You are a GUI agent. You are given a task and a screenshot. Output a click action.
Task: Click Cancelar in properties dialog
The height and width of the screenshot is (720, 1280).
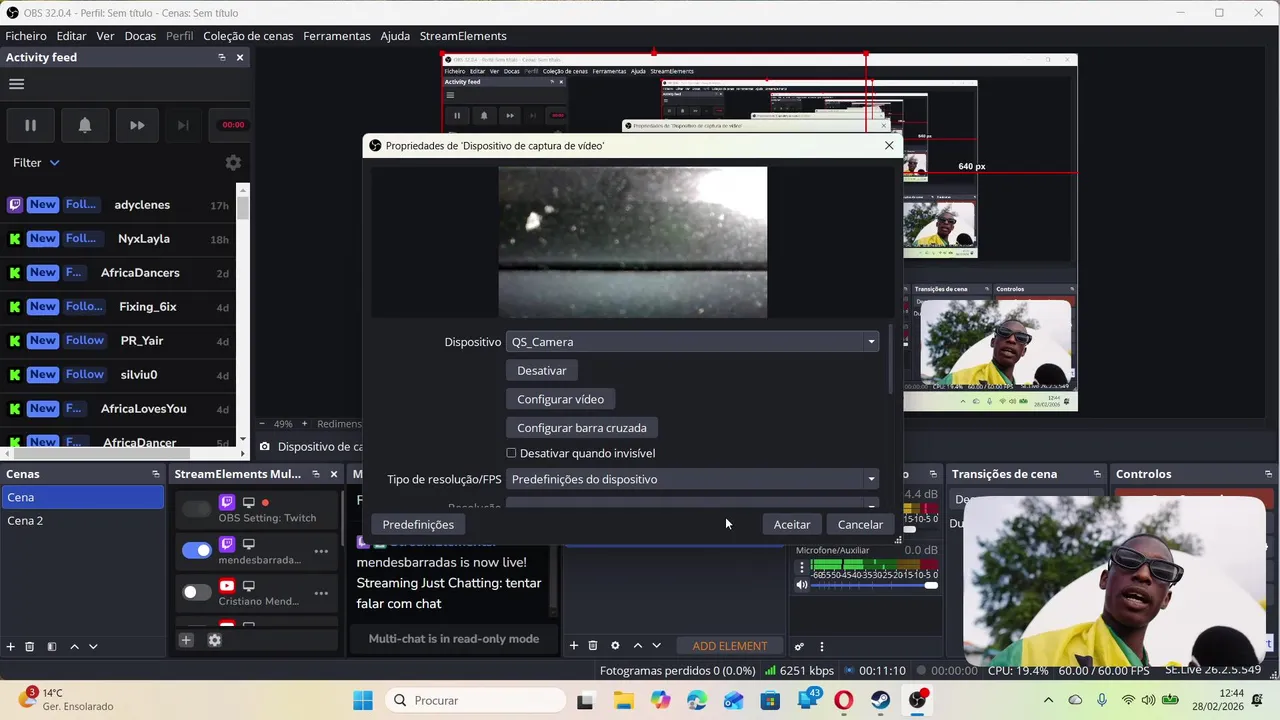click(860, 525)
